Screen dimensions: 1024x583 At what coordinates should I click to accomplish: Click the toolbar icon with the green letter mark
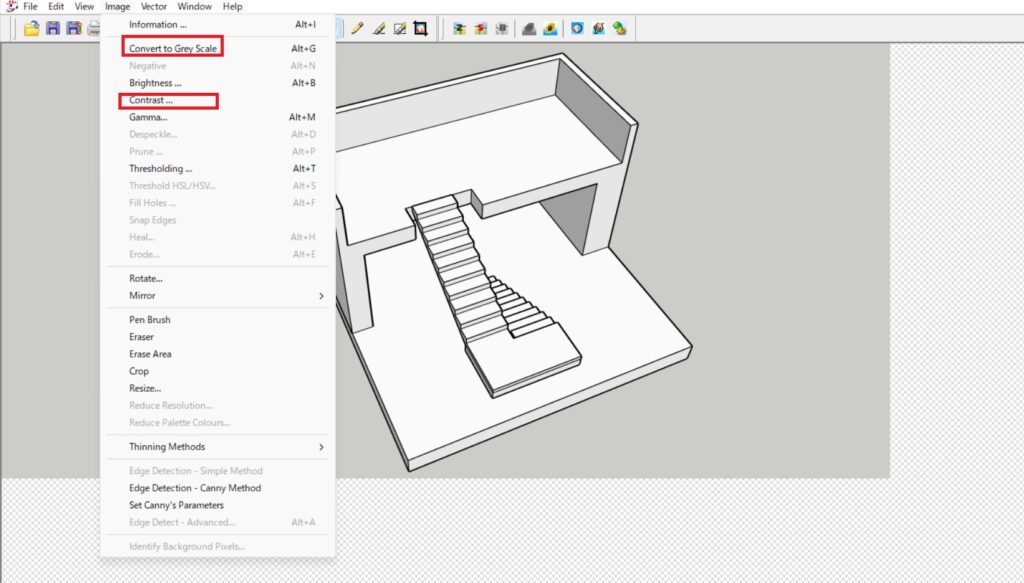[x=460, y=29]
